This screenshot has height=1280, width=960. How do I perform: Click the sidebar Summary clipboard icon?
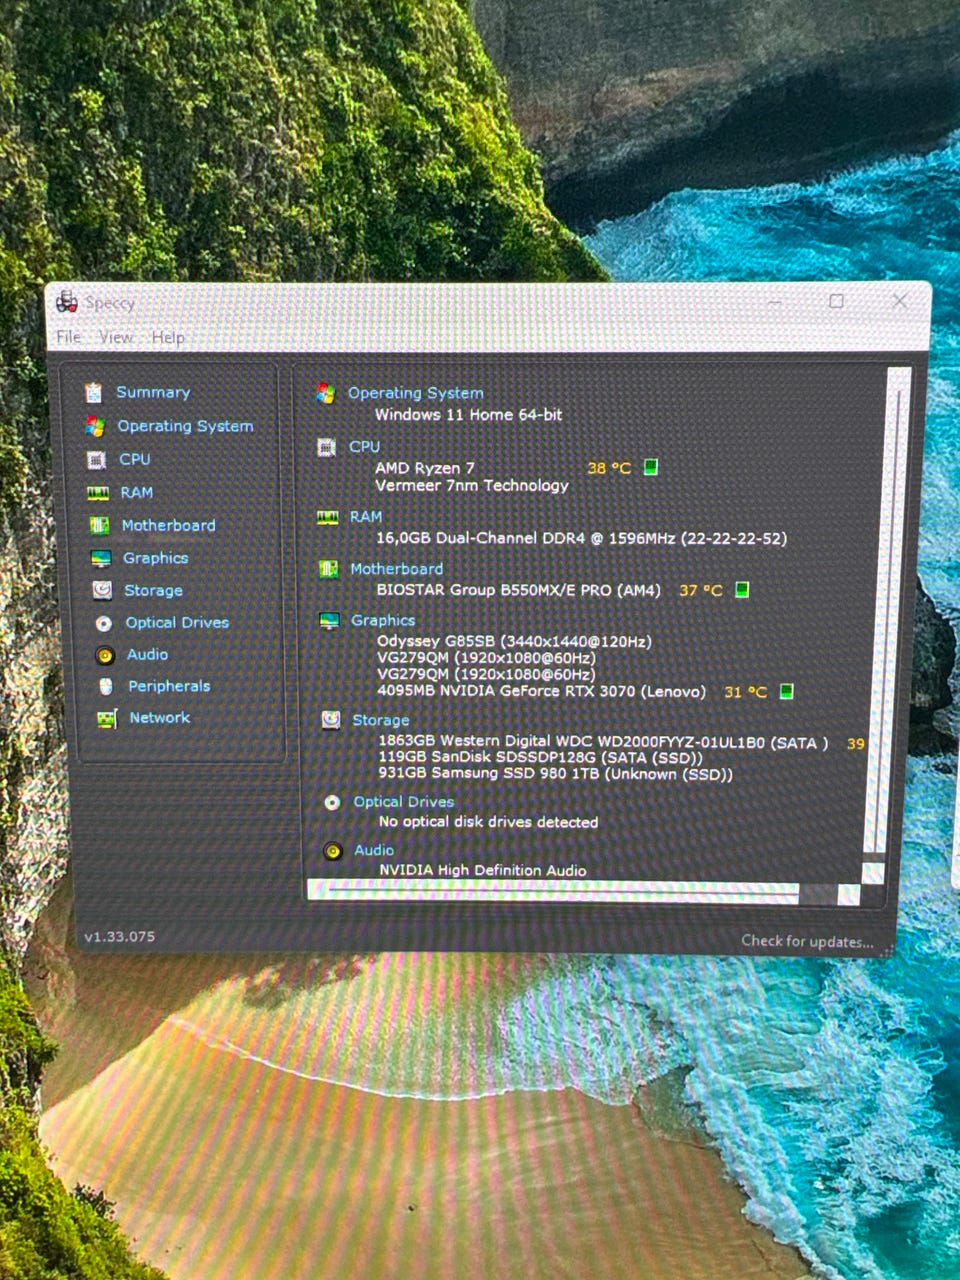click(x=94, y=393)
